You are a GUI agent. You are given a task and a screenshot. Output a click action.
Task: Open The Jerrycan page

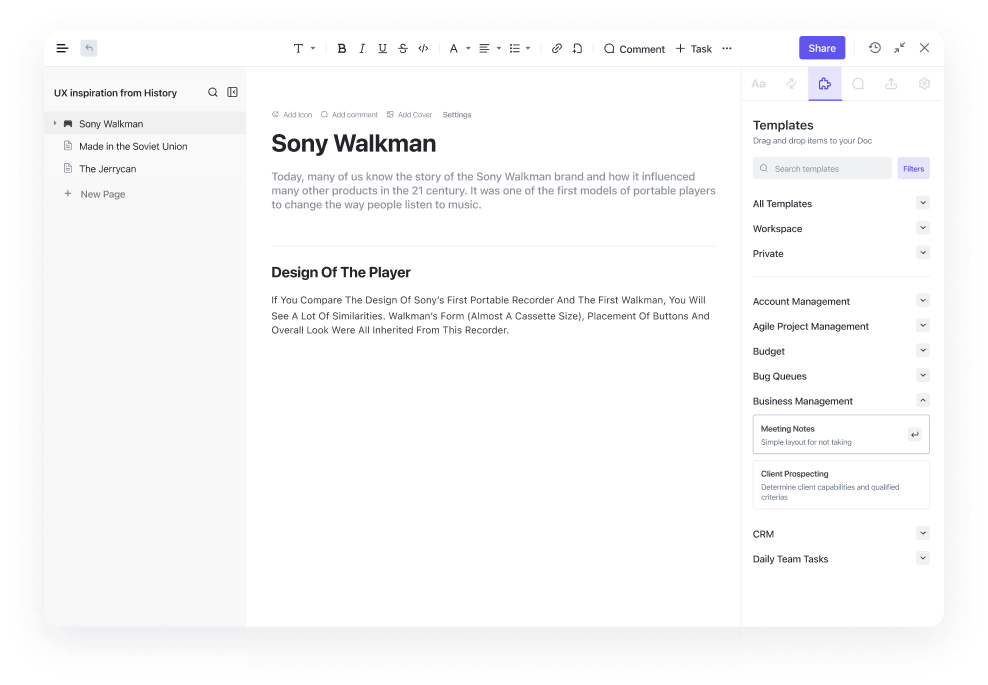tap(108, 169)
